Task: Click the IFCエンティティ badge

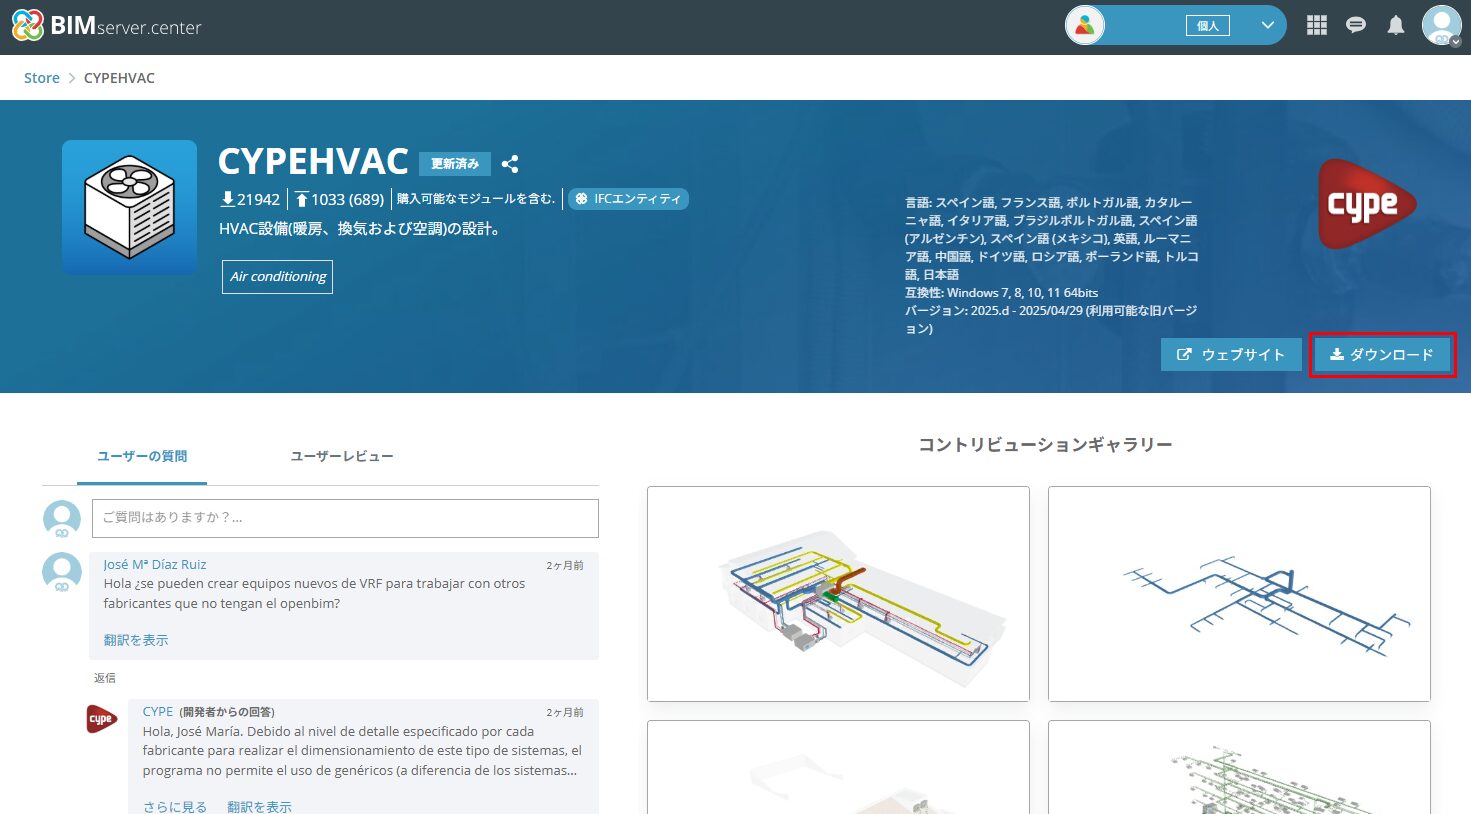Action: [x=628, y=199]
